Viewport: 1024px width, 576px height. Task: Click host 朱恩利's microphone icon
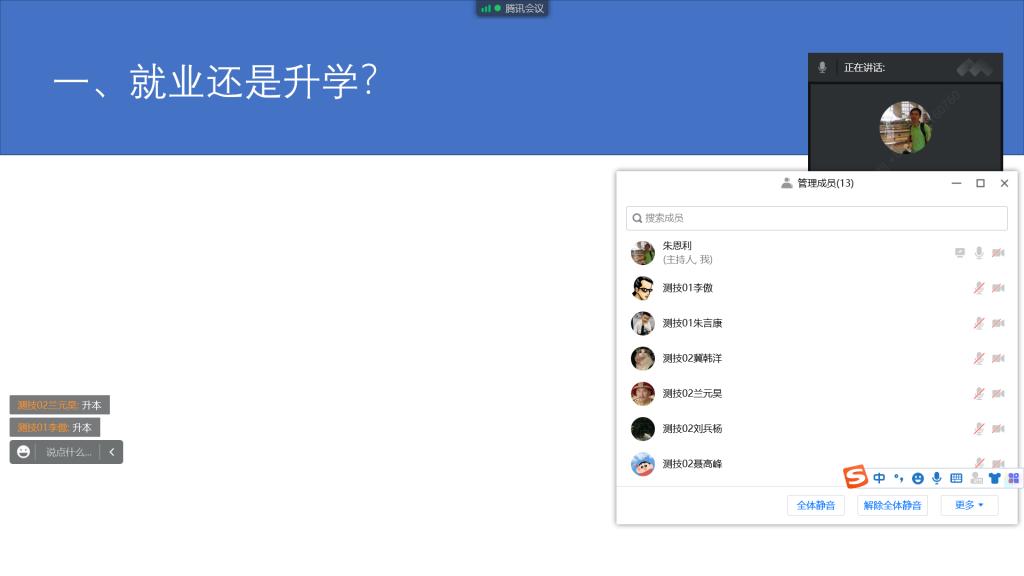[979, 253]
